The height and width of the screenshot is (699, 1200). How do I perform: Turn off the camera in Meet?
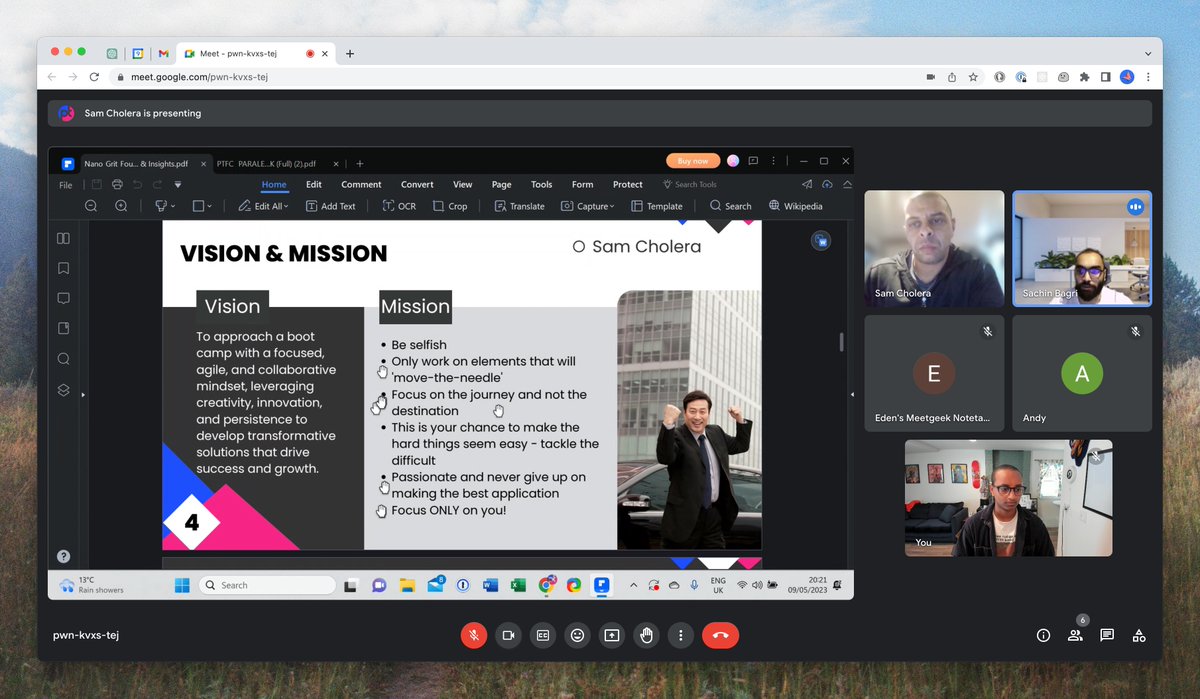point(508,635)
